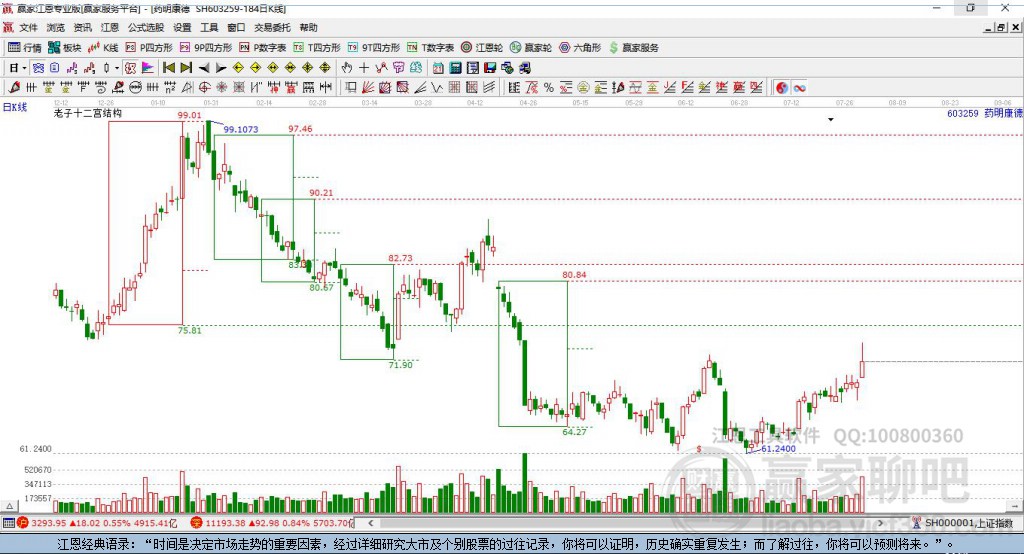Click the red fan lines icon
The image size is (1024, 554).
point(368,87)
